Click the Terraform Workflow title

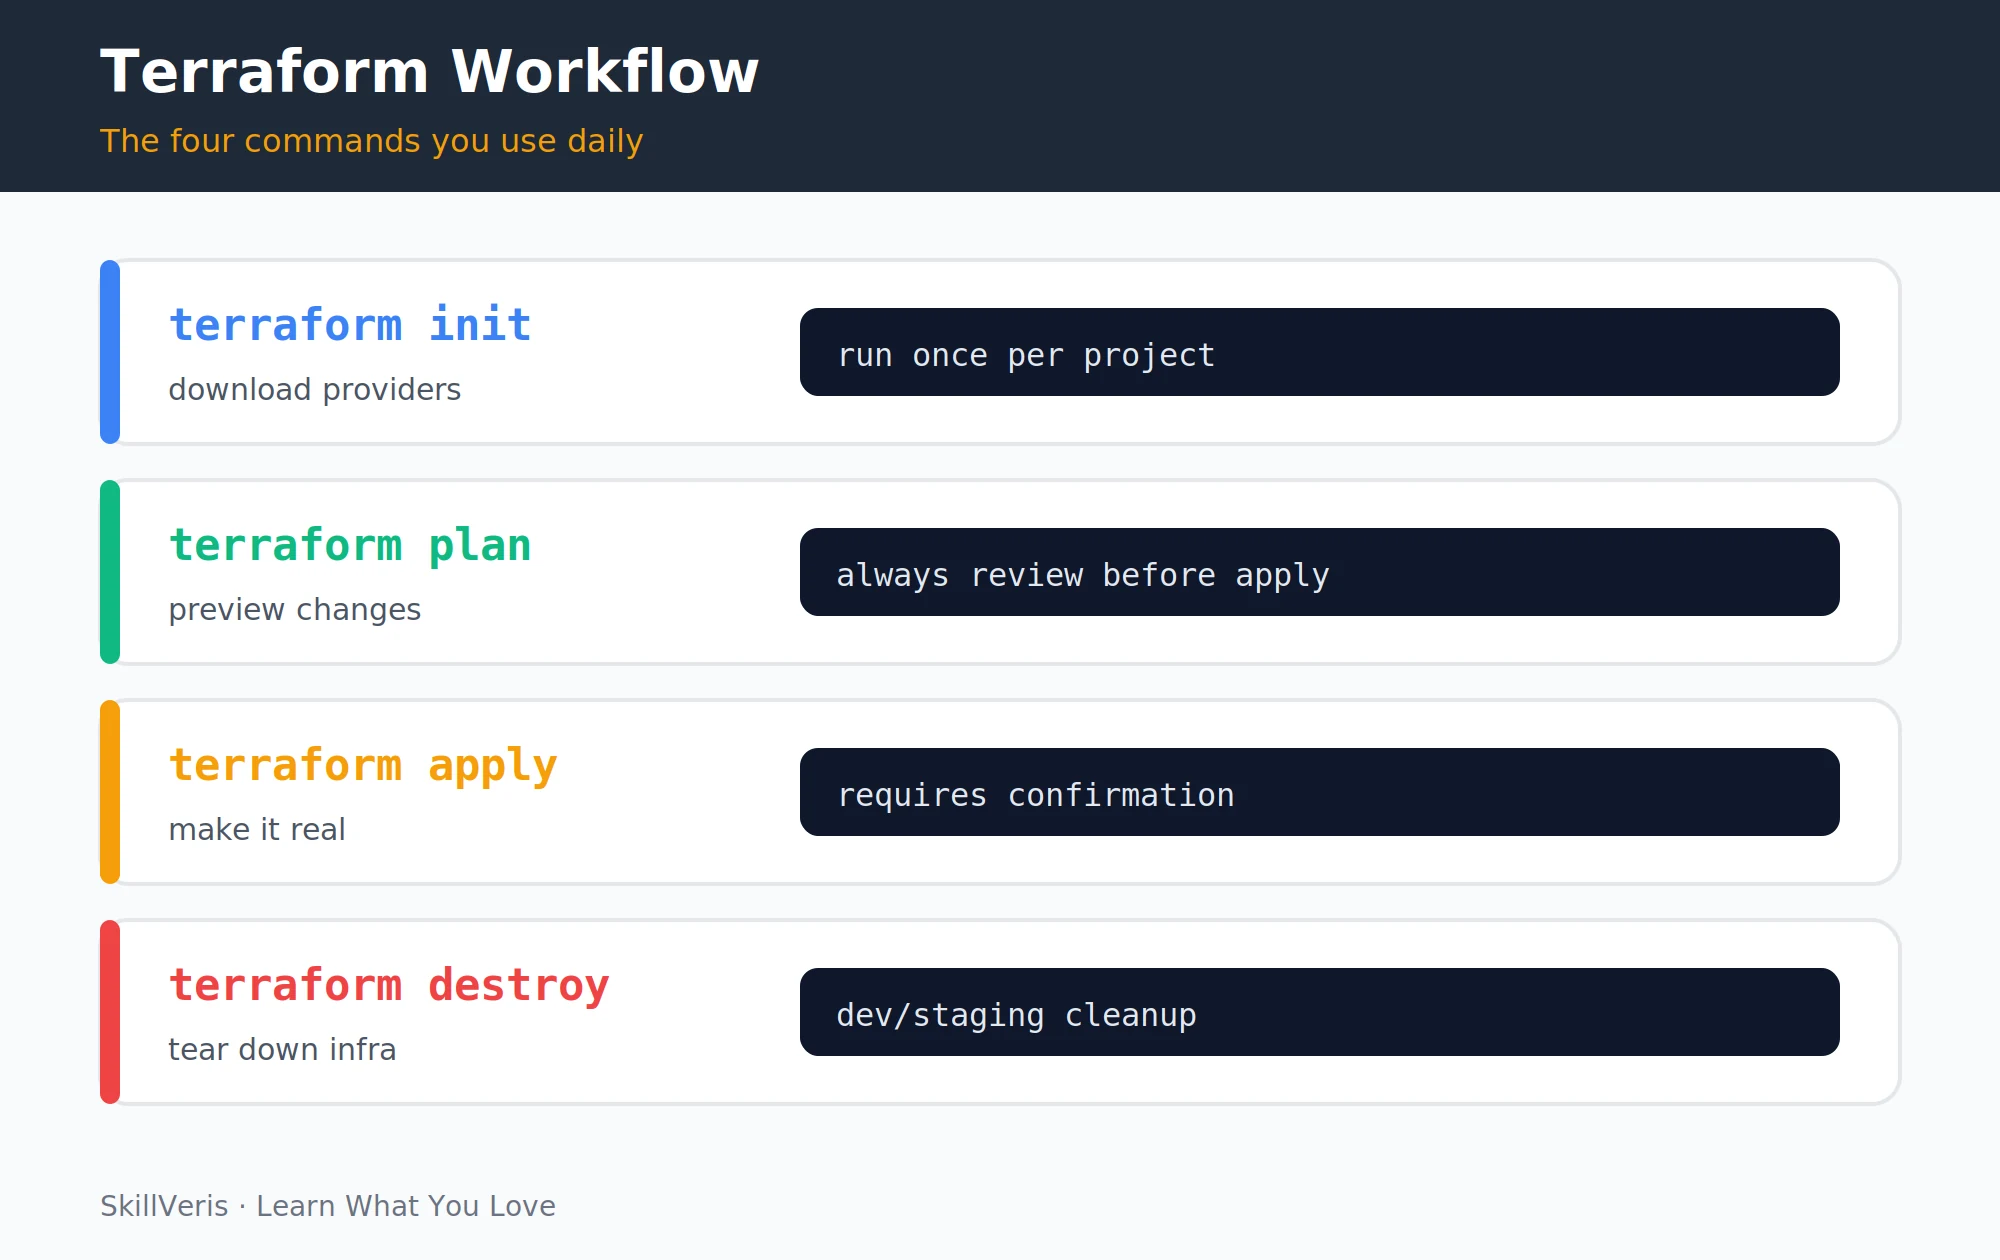coord(429,72)
